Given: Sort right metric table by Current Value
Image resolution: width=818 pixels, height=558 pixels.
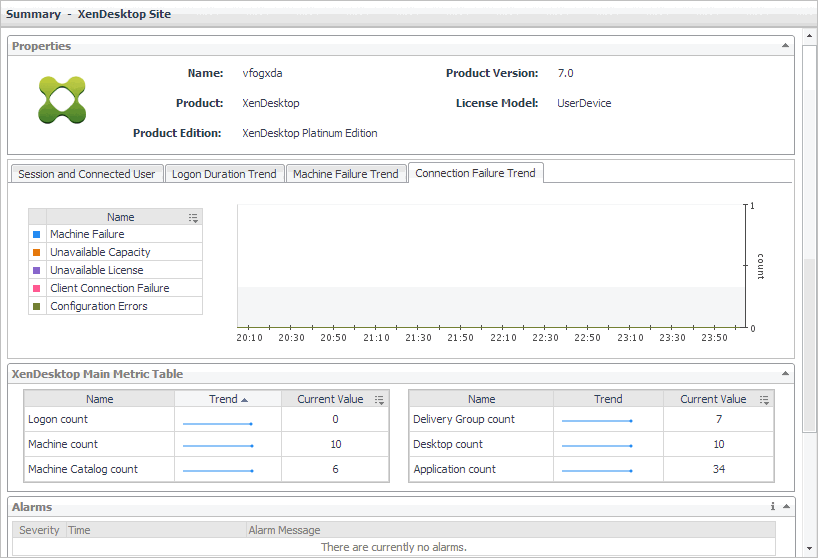Looking at the screenshot, I should tap(713, 399).
